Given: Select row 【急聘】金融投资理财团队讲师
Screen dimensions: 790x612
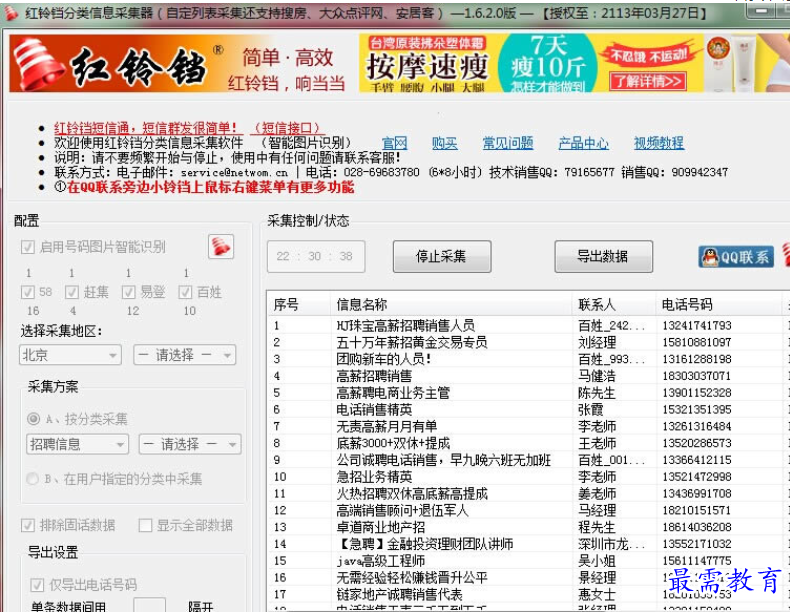Looking at the screenshot, I should click(x=528, y=544).
